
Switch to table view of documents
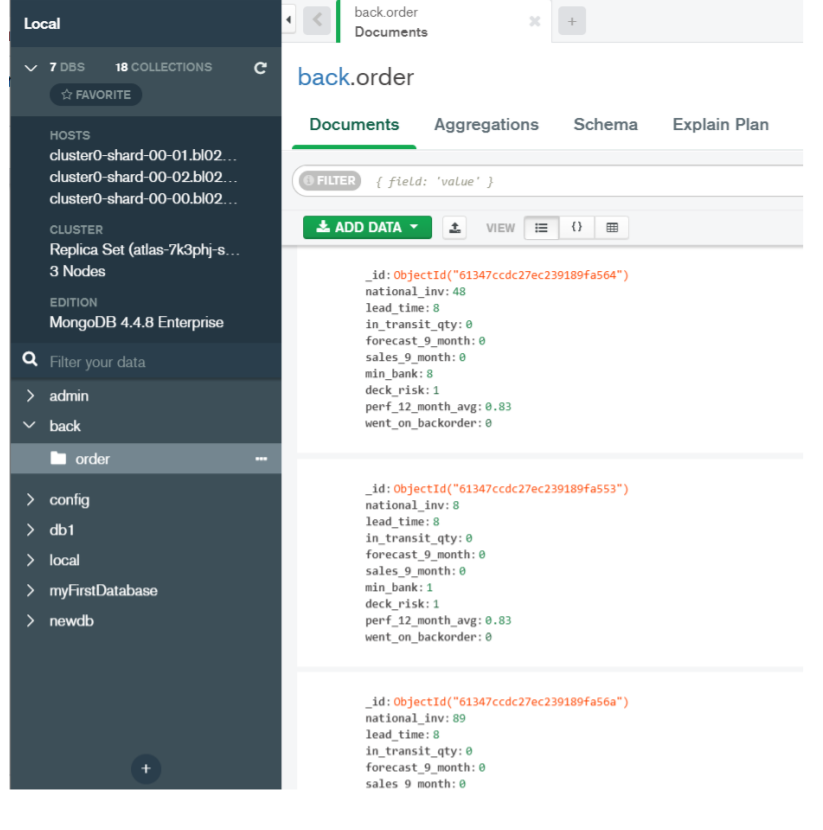(612, 228)
